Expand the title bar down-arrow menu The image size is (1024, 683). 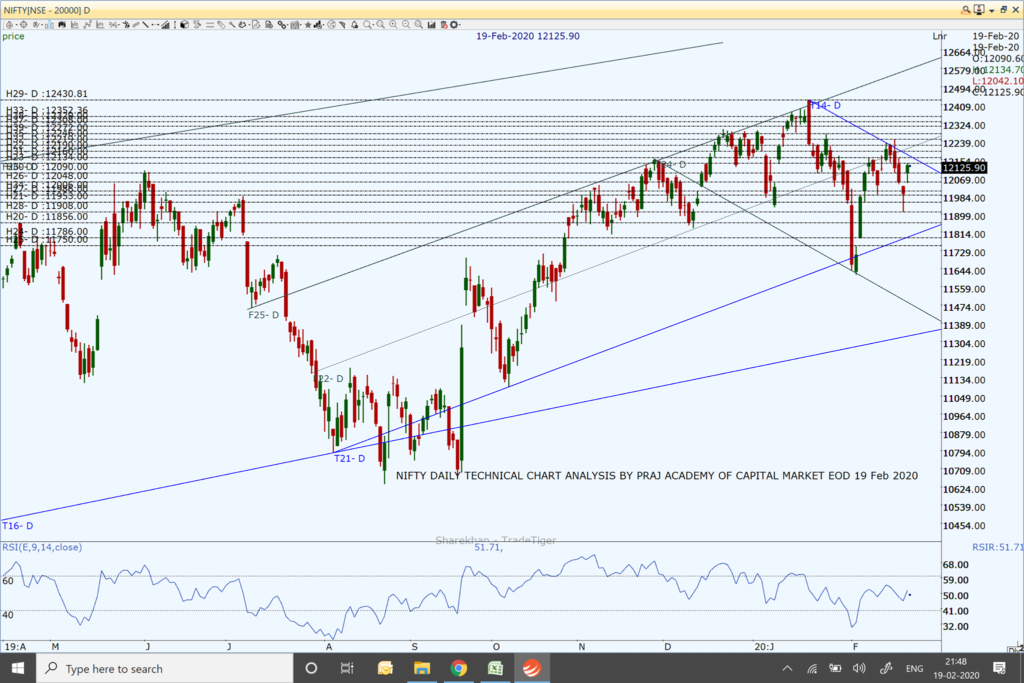[x=991, y=10]
